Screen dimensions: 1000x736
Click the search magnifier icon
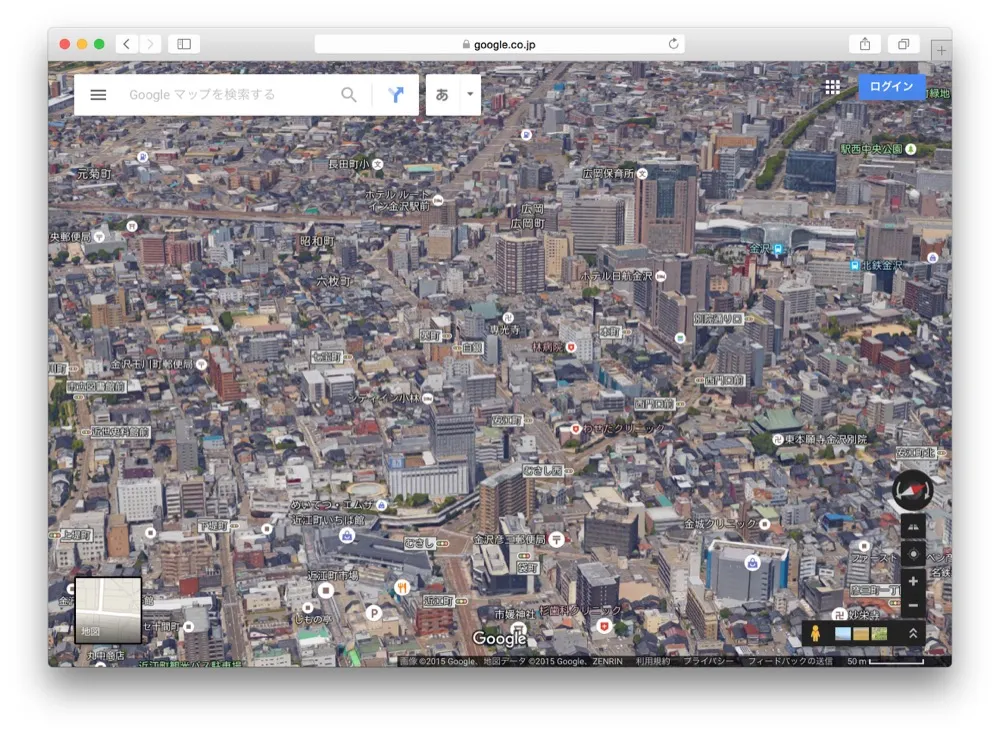tap(349, 95)
